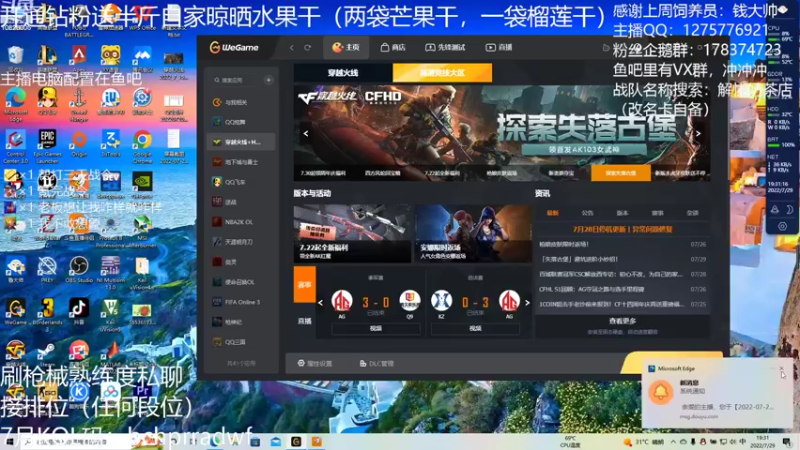Image resolution: width=800 pixels, height=450 pixels.
Task: Select 使命召唤OL in sidebar
Action: 241,282
